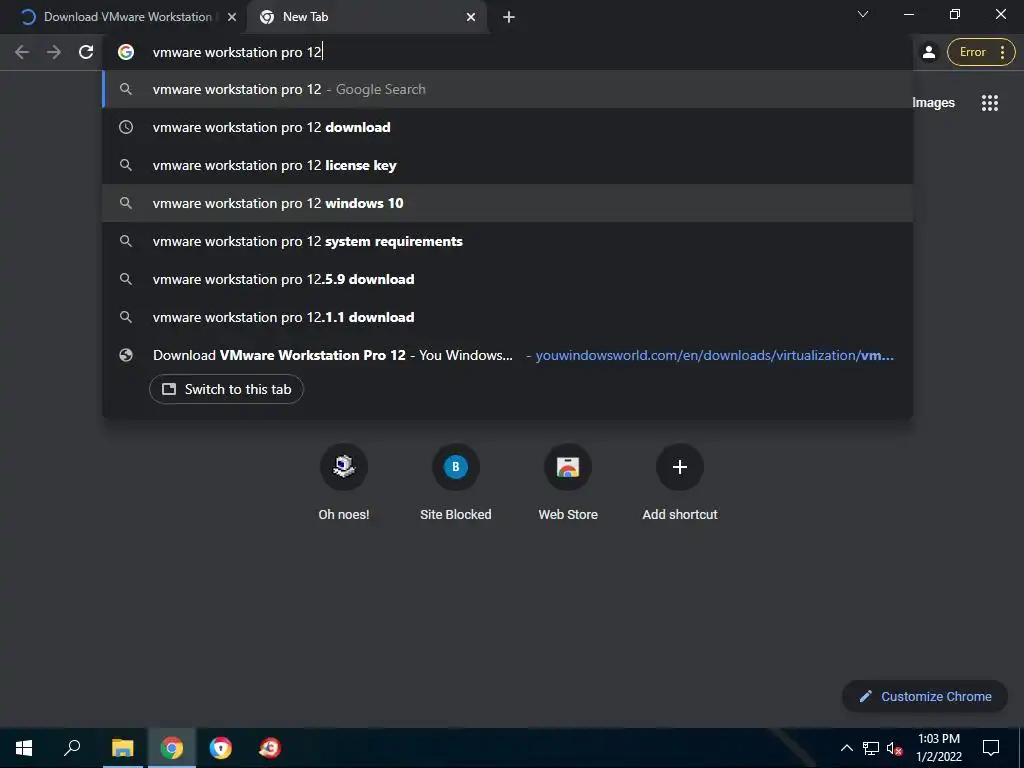Pick 'vmware workstation pro 12 windows 10' suggestion
Image resolution: width=1024 pixels, height=768 pixels.
tap(507, 203)
